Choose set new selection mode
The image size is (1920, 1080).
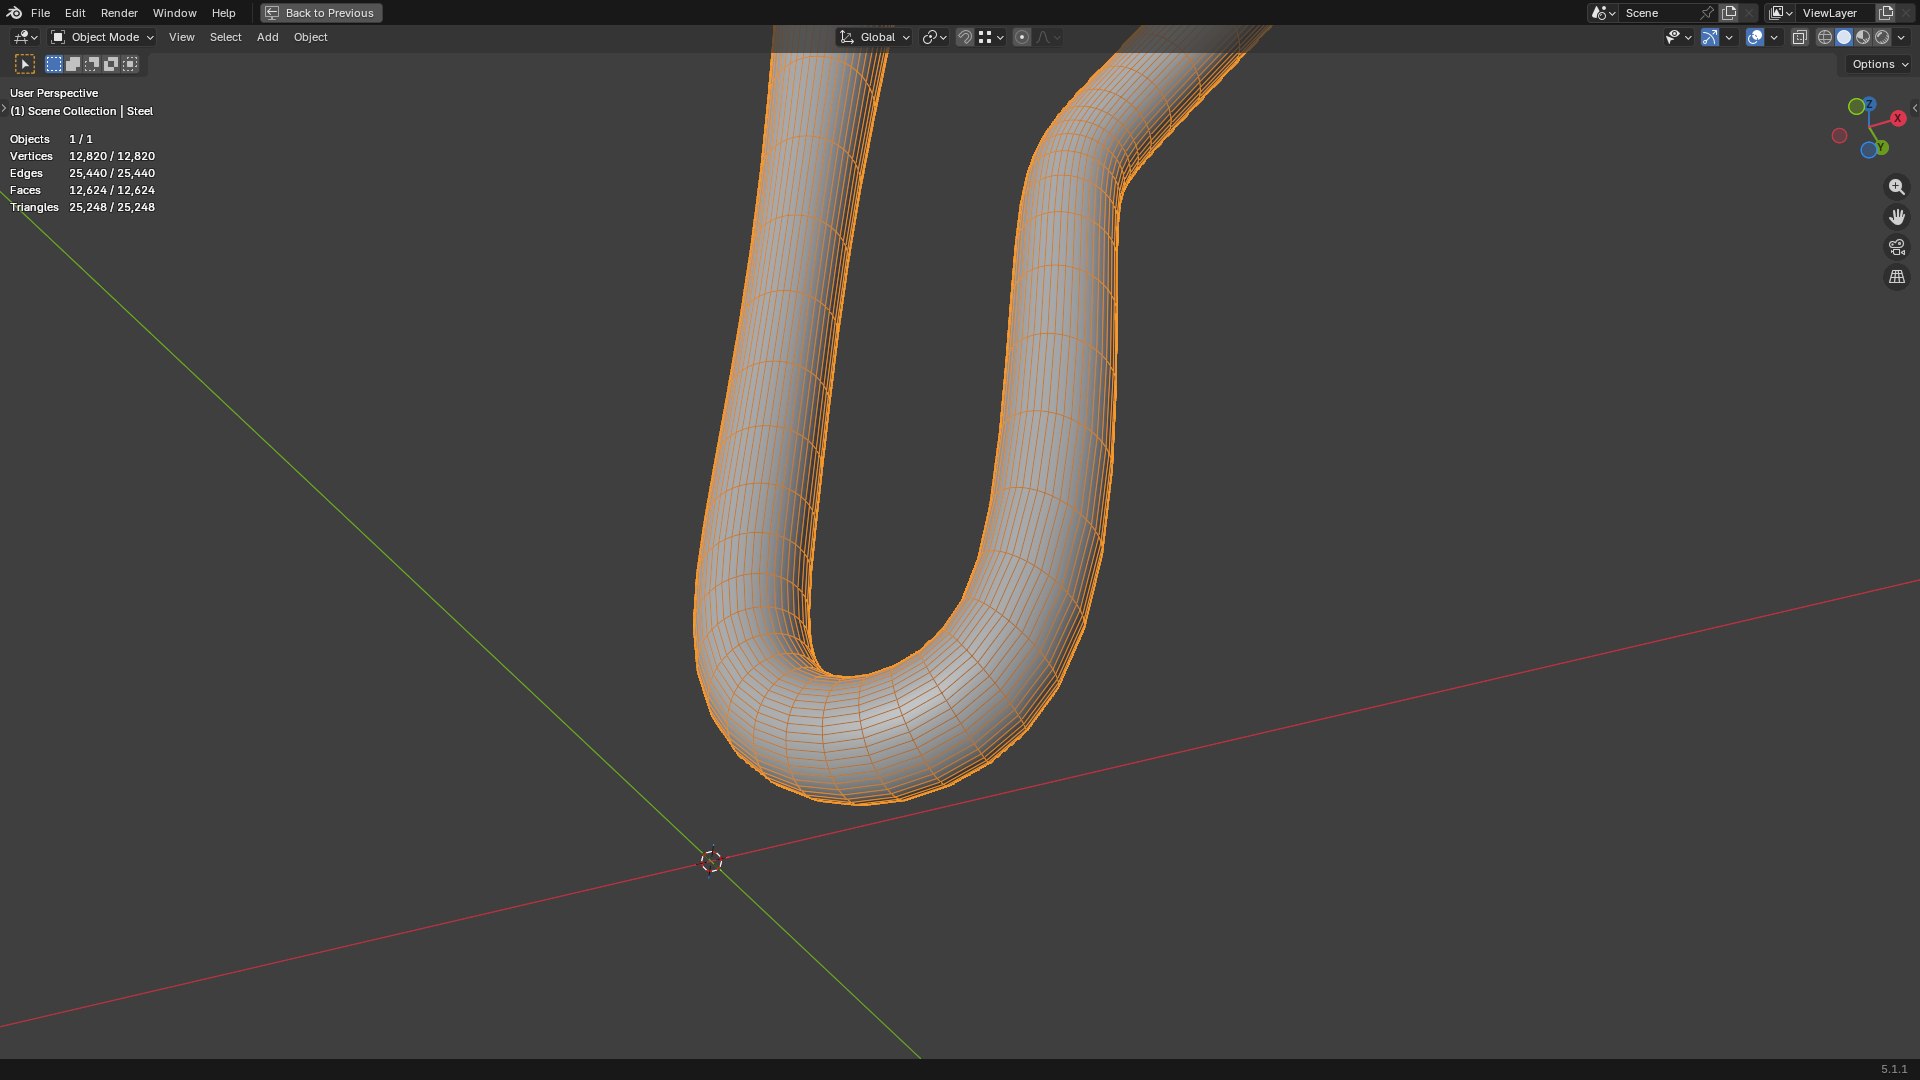coord(54,64)
